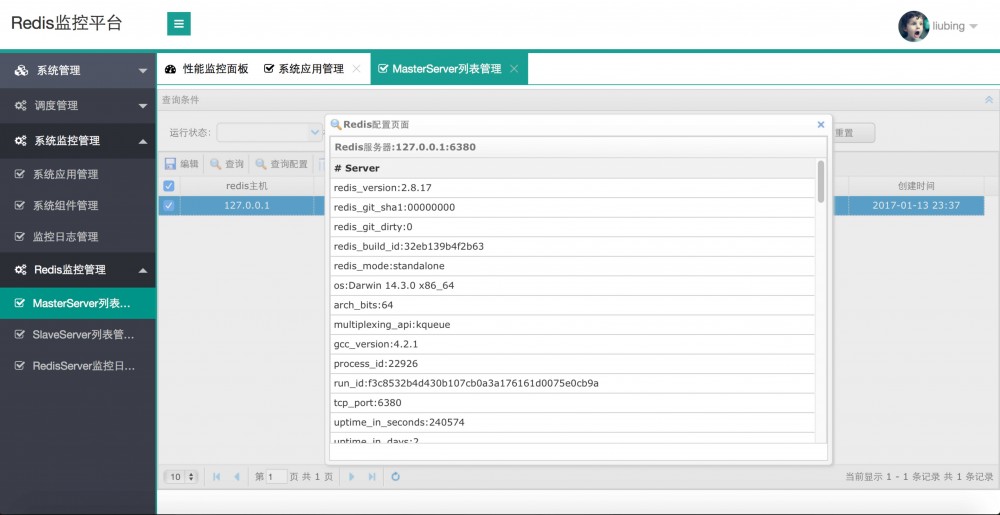
Task: Click the os:Darwin 14.3.0 x86_64 row
Action: click(x=573, y=286)
